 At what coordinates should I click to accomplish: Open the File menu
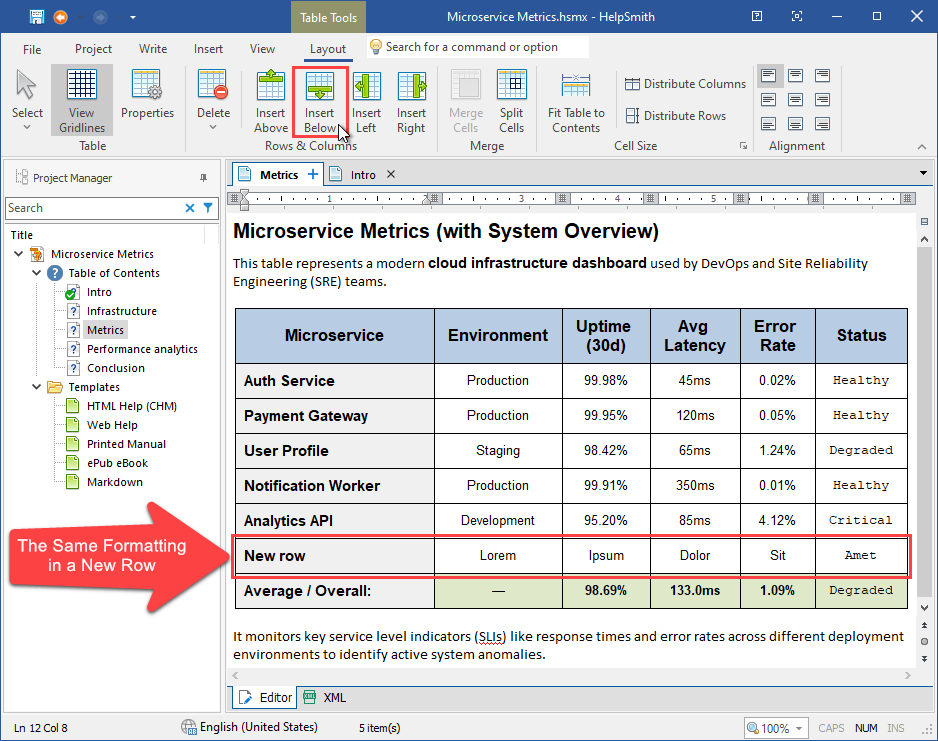coord(32,49)
